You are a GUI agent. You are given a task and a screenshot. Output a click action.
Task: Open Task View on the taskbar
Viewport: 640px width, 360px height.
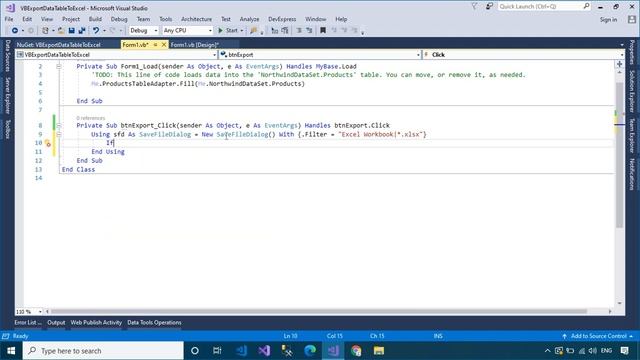[217, 351]
